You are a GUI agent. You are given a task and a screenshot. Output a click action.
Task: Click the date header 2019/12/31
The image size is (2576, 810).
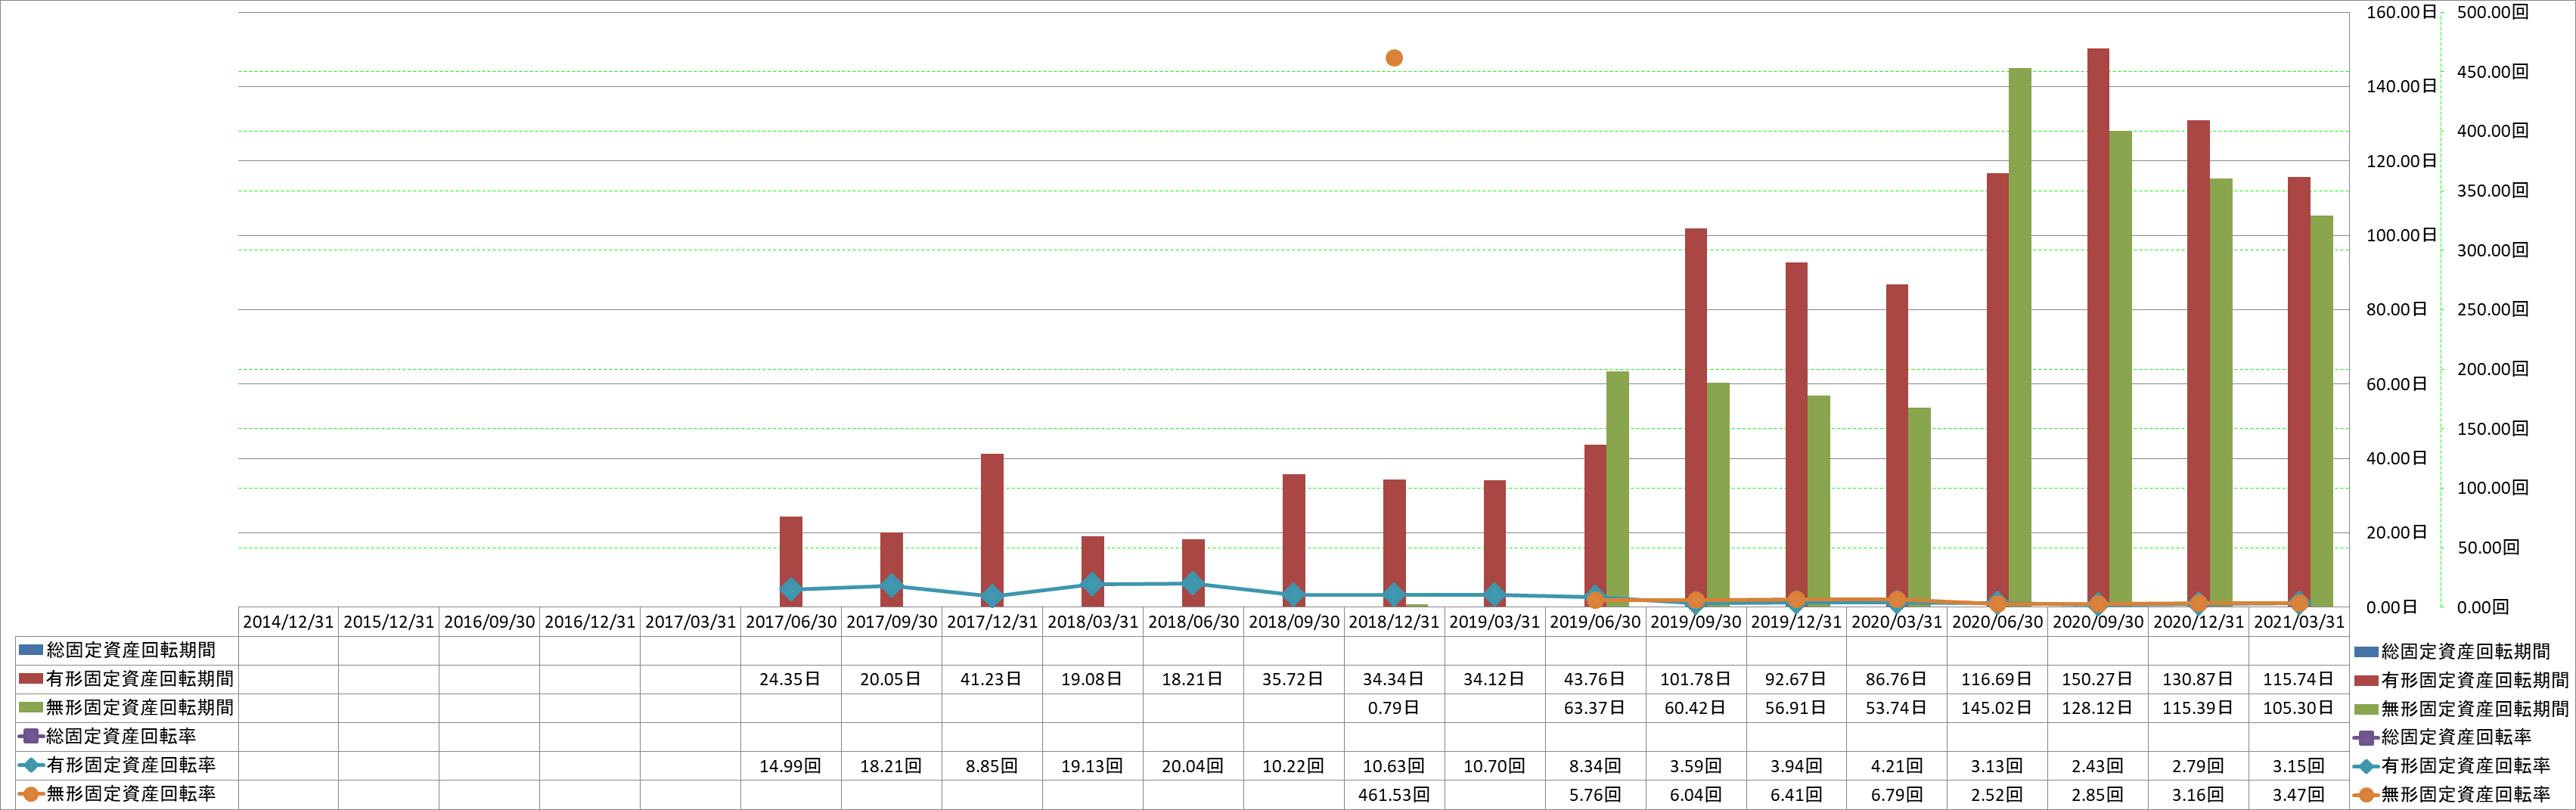tap(1796, 622)
